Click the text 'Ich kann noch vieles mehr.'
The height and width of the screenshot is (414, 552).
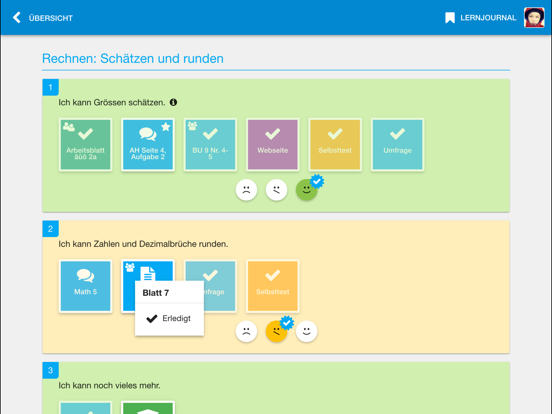coord(109,385)
